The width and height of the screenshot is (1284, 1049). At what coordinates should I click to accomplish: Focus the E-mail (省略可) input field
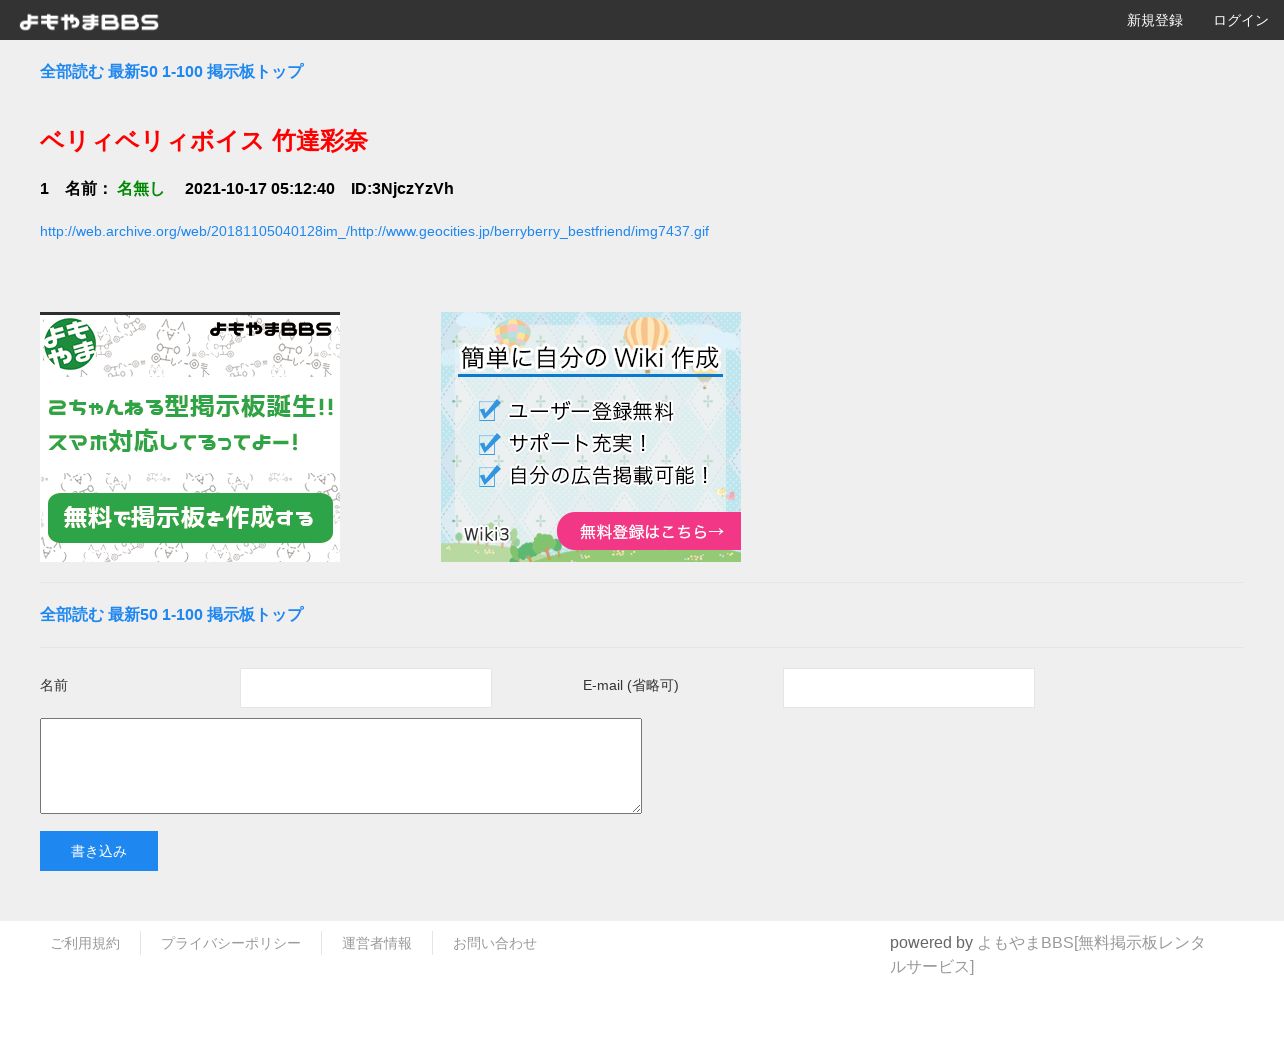click(x=909, y=688)
